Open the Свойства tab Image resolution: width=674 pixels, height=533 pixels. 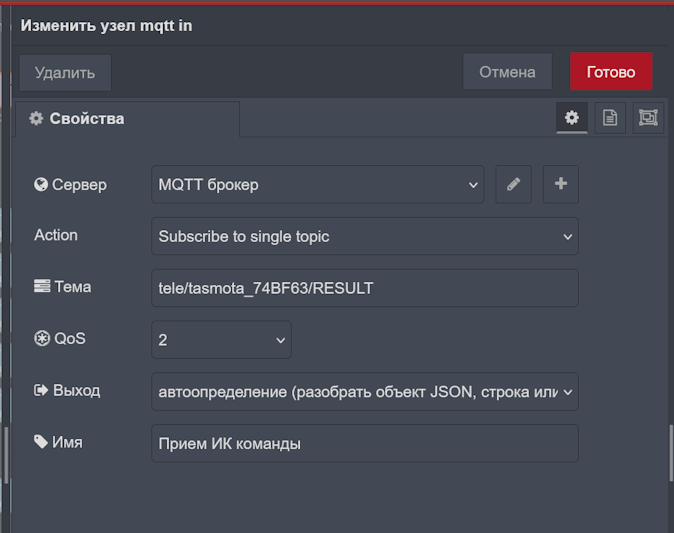127,119
